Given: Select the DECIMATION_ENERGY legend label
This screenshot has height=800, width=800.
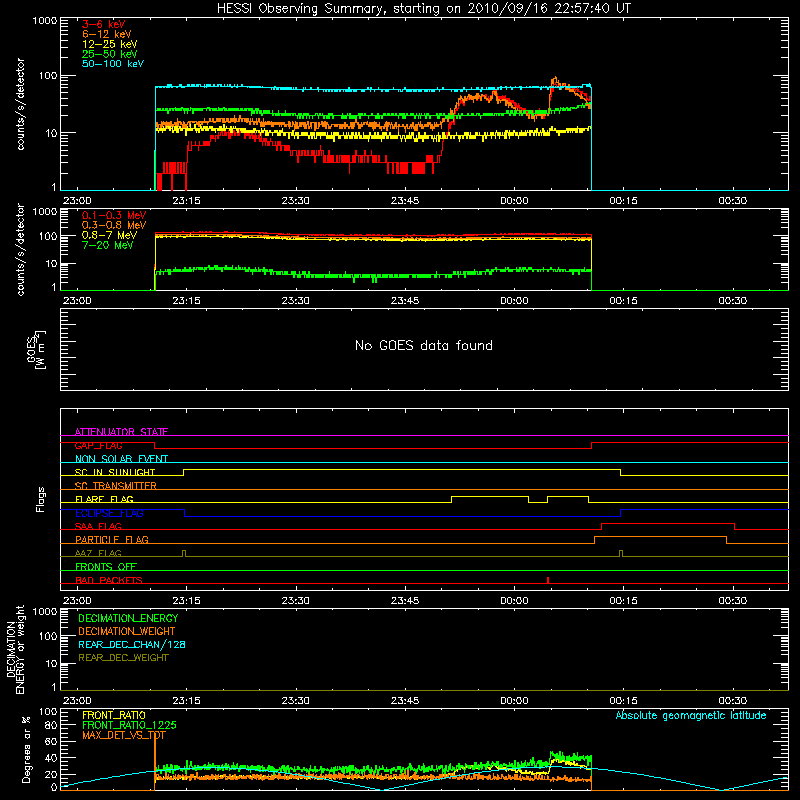Looking at the screenshot, I should 128,618.
